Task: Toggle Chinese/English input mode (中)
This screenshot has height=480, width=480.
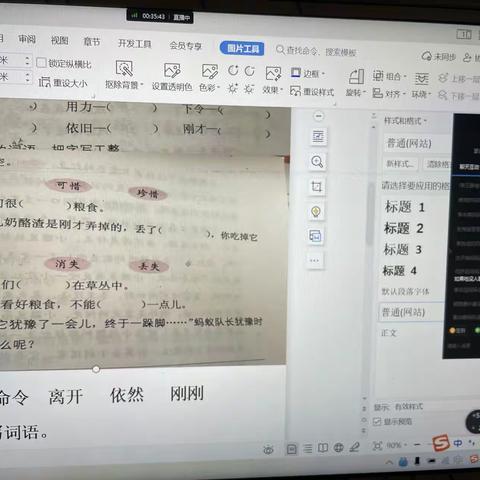Action: point(458,443)
